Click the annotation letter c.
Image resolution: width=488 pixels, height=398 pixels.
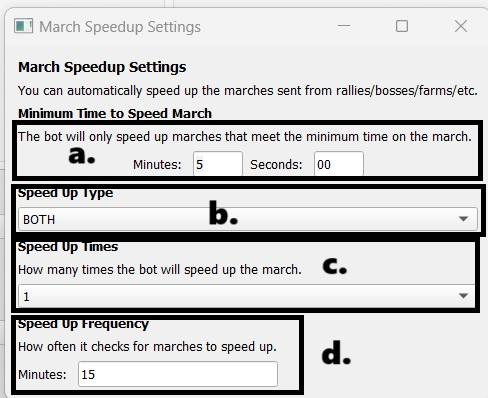point(335,266)
